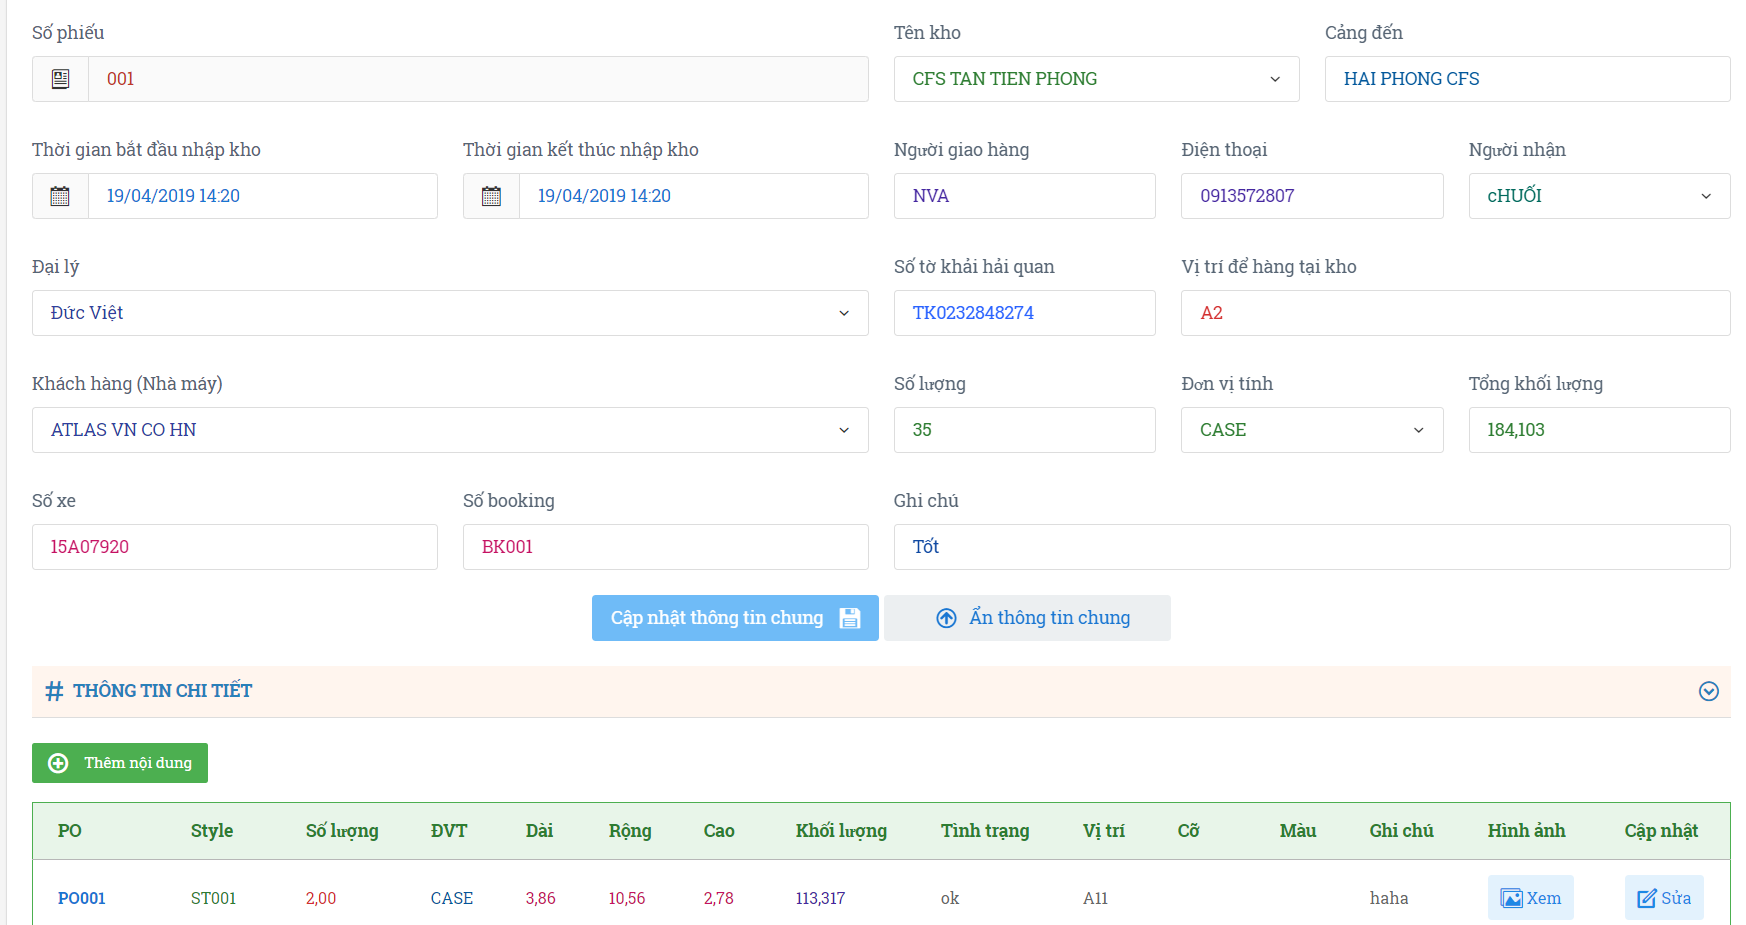The image size is (1746, 925).
Task: Open the Đơn vị tính dropdown
Action: pos(1311,430)
